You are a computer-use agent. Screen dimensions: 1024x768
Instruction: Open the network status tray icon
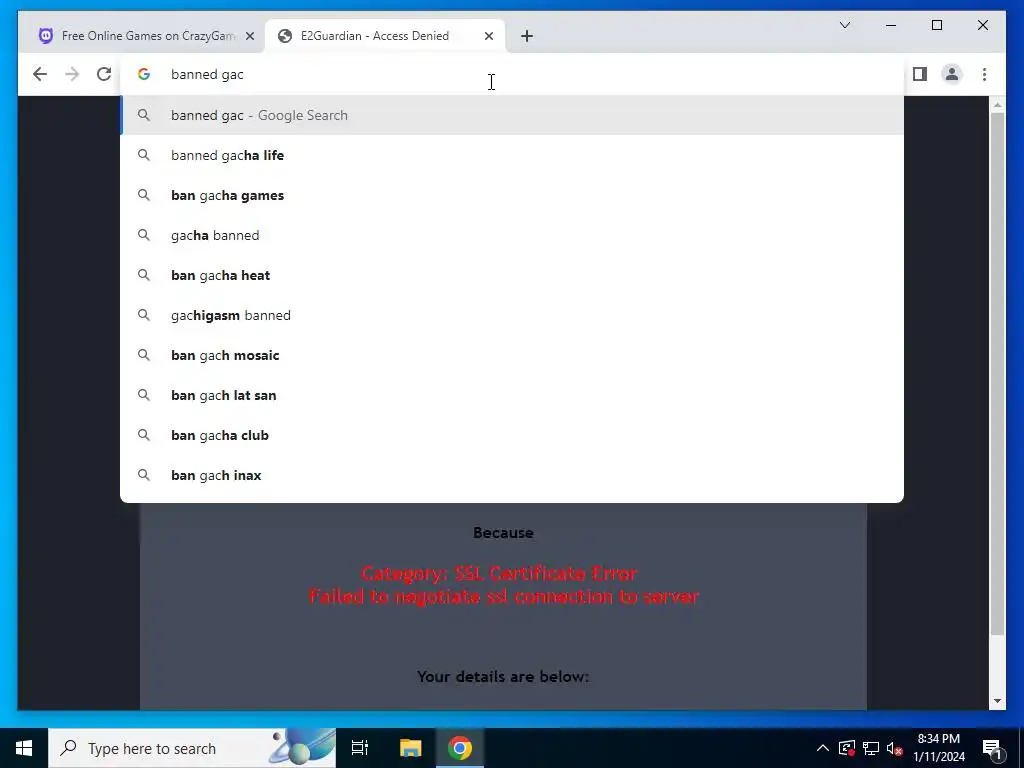pos(871,748)
